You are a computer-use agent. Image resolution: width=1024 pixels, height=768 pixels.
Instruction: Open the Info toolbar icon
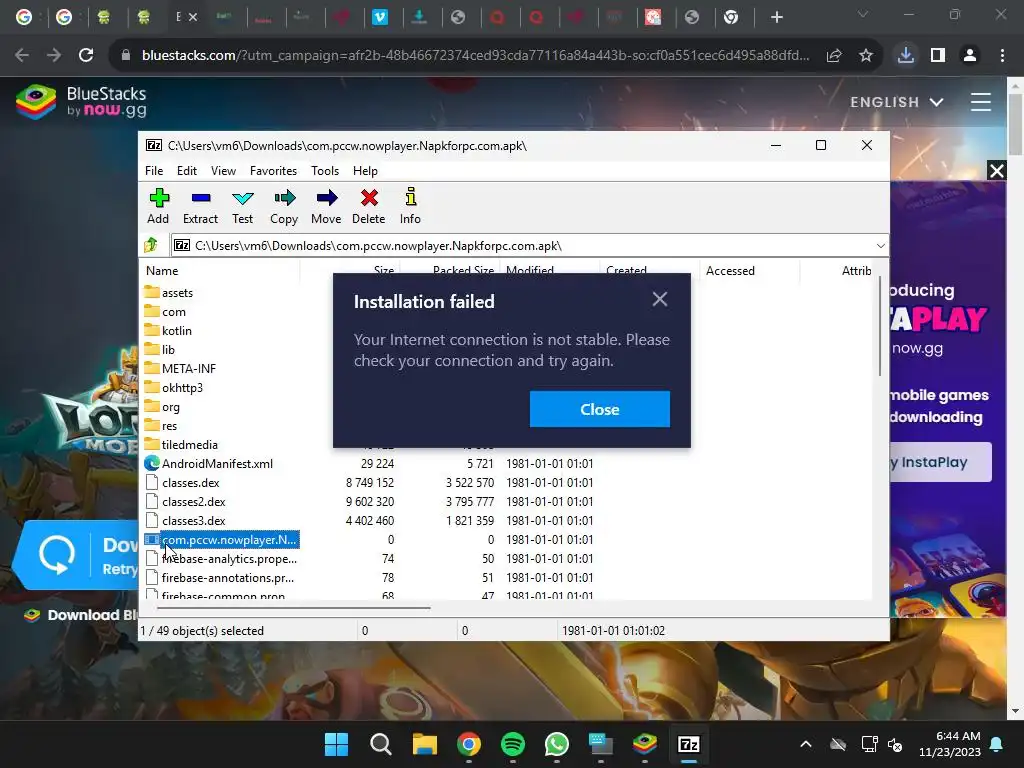(410, 206)
